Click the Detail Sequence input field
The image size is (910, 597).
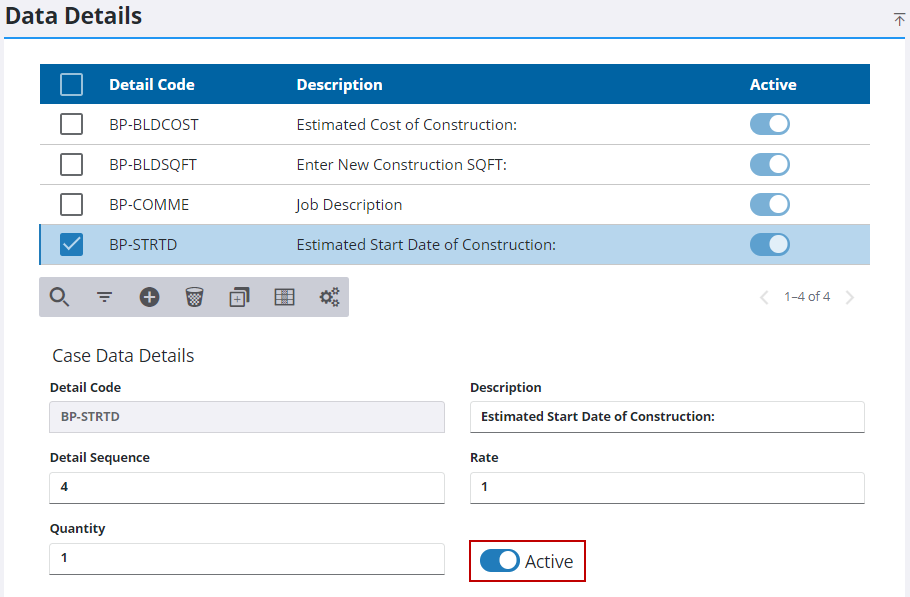[247, 487]
